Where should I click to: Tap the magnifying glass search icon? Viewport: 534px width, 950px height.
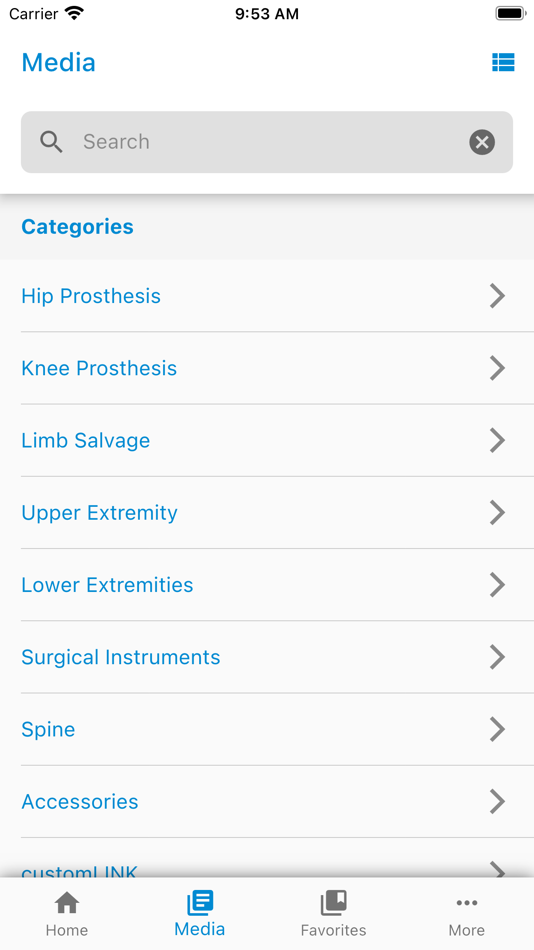point(52,142)
